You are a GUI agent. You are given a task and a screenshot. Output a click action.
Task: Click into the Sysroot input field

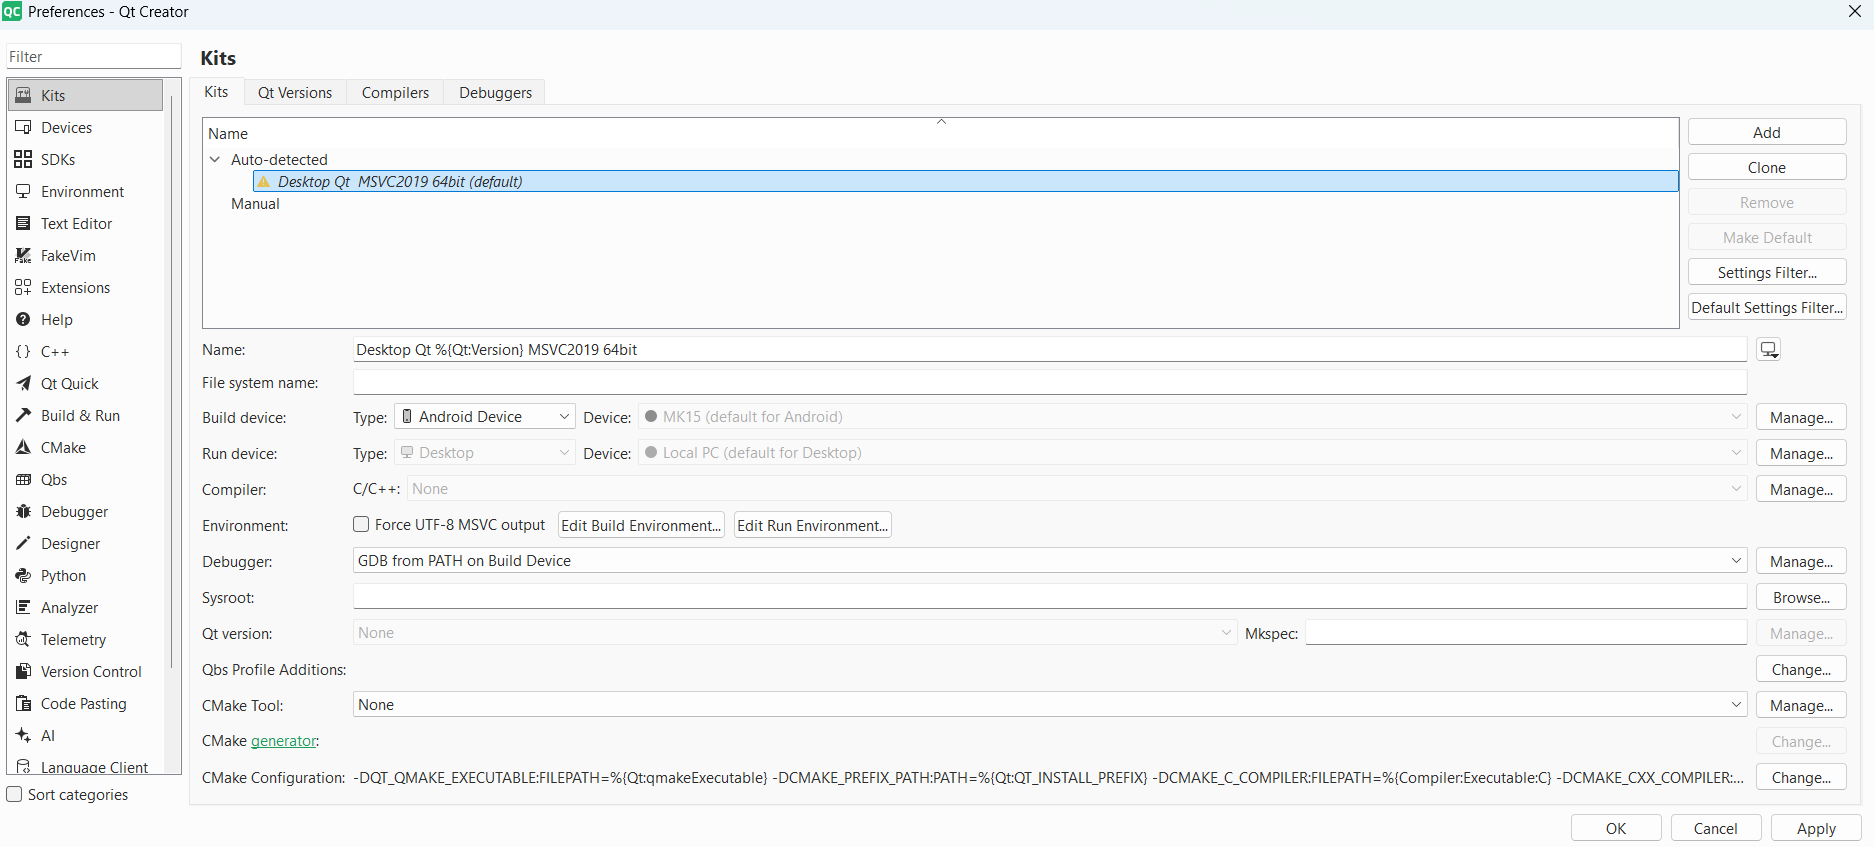pos(1048,597)
